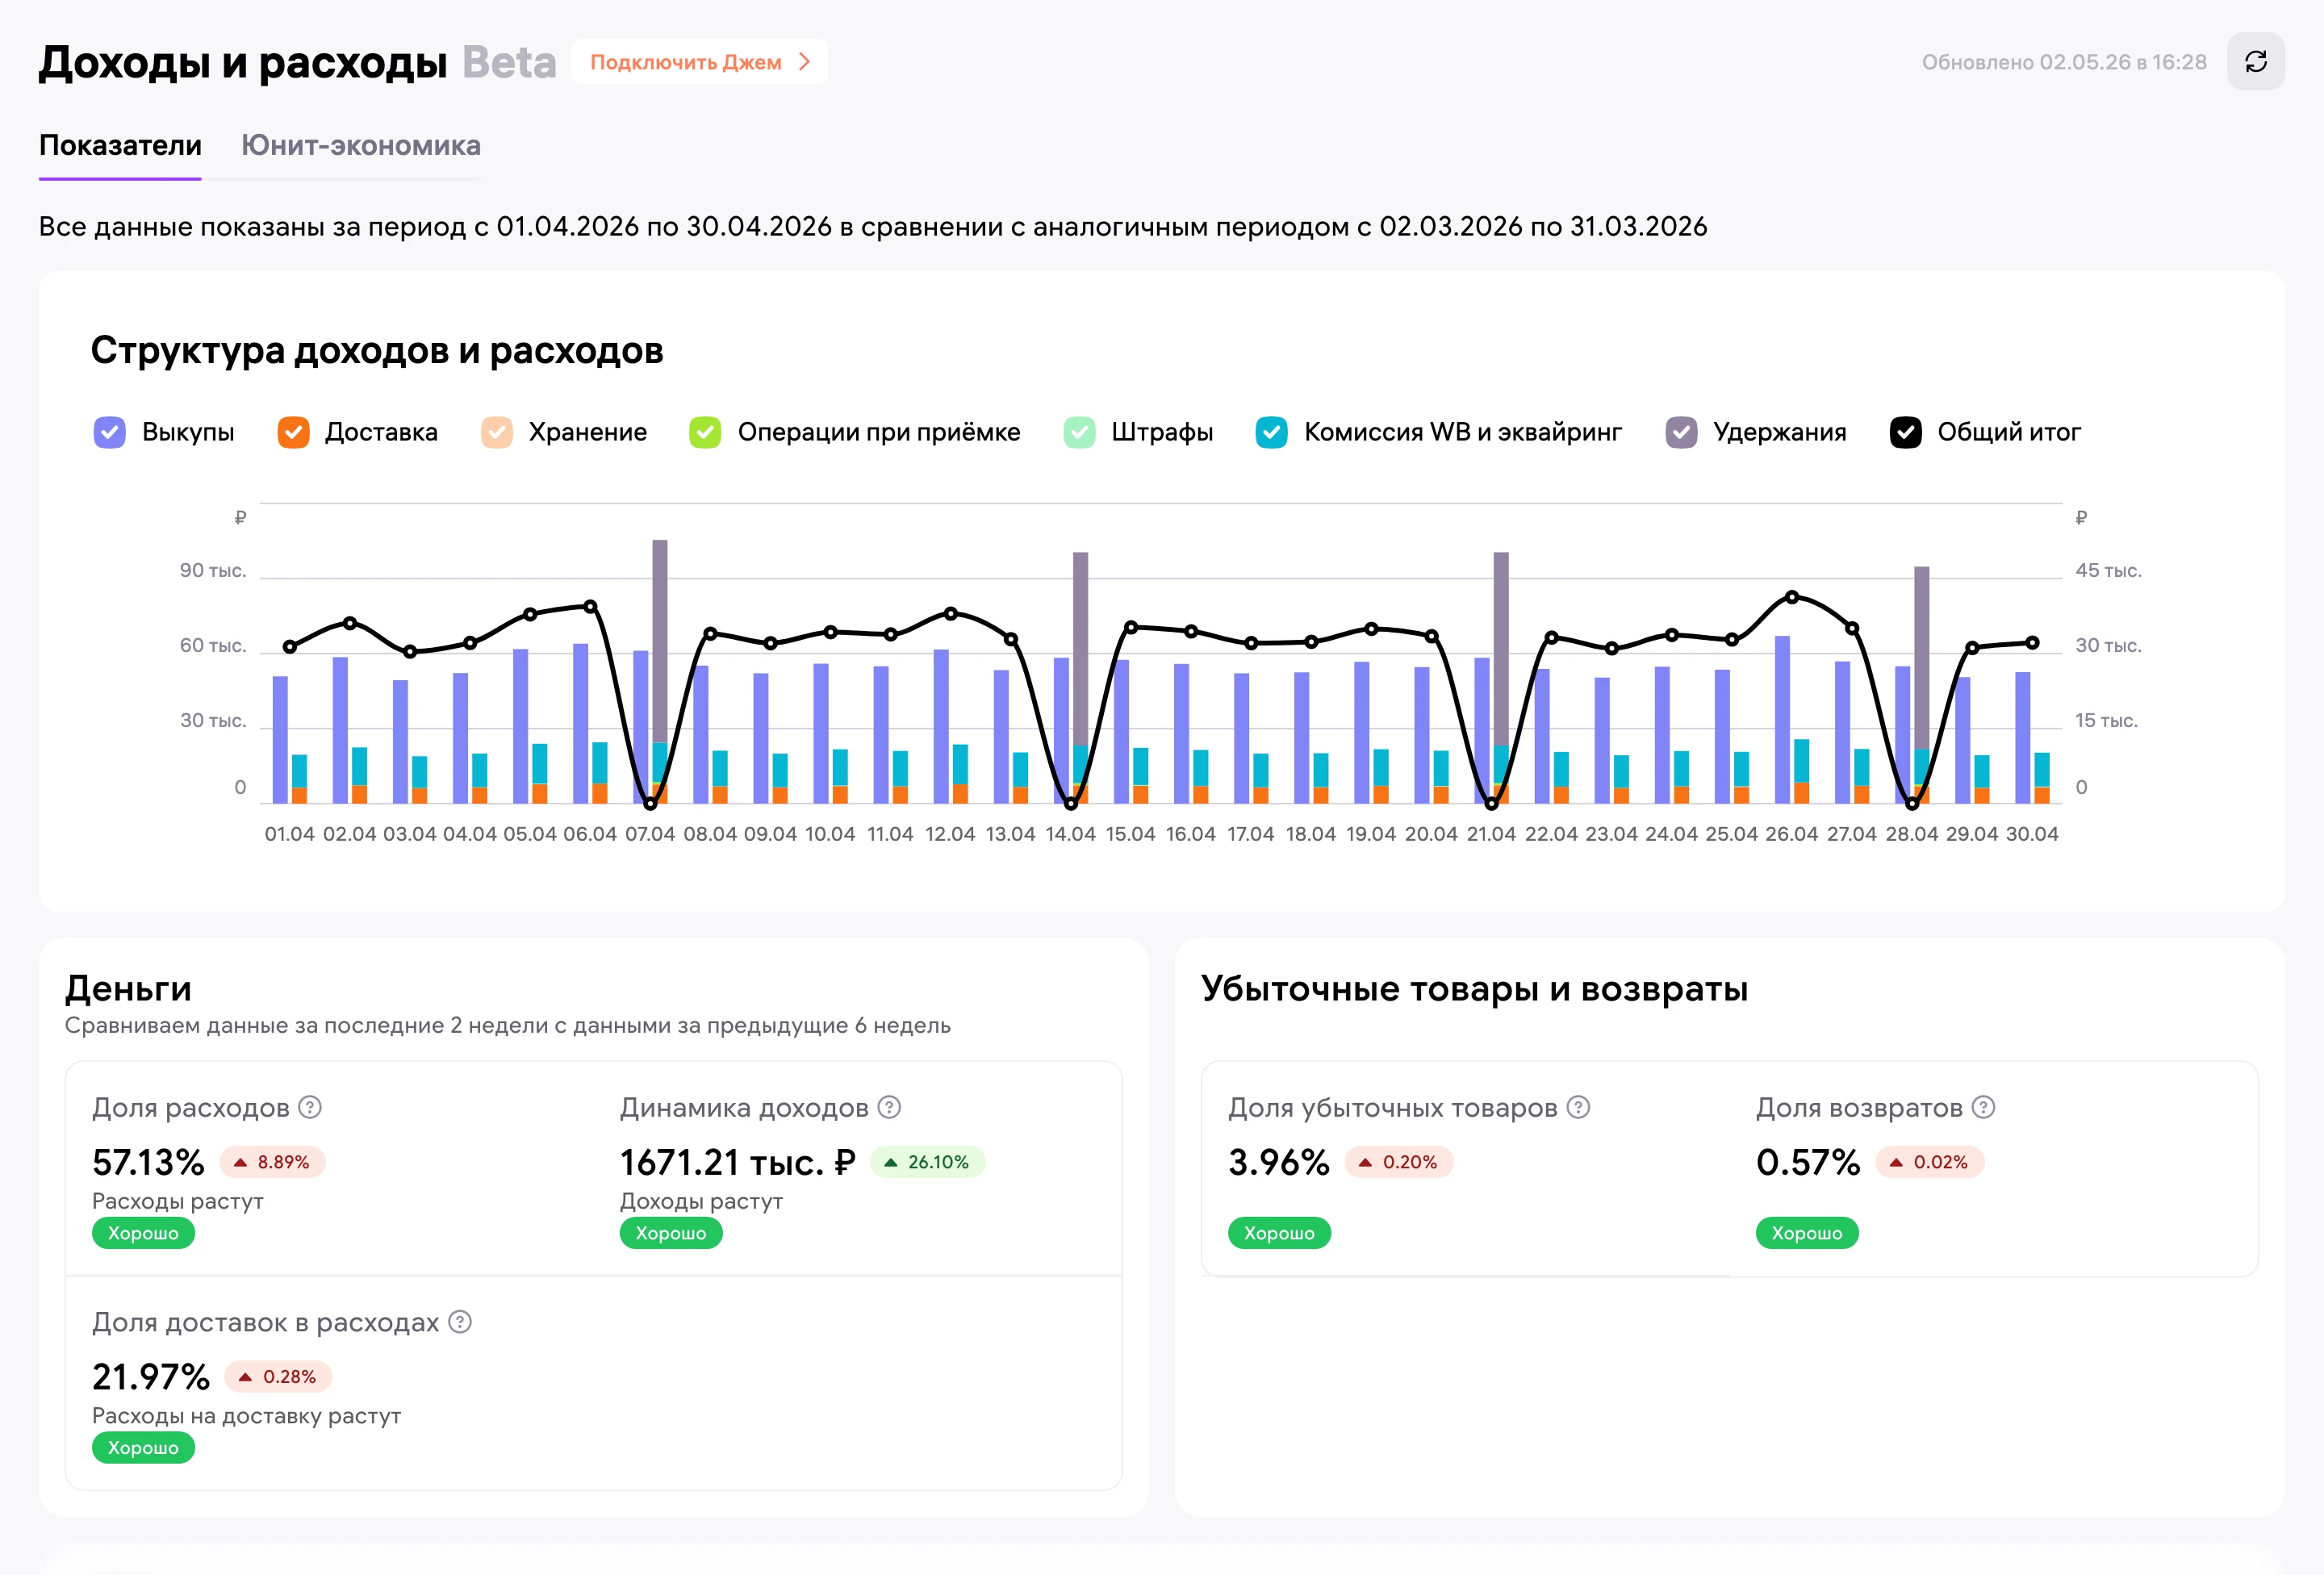Click help icon beside Доля возвратов
The width and height of the screenshot is (2324, 1575).
[1983, 1107]
